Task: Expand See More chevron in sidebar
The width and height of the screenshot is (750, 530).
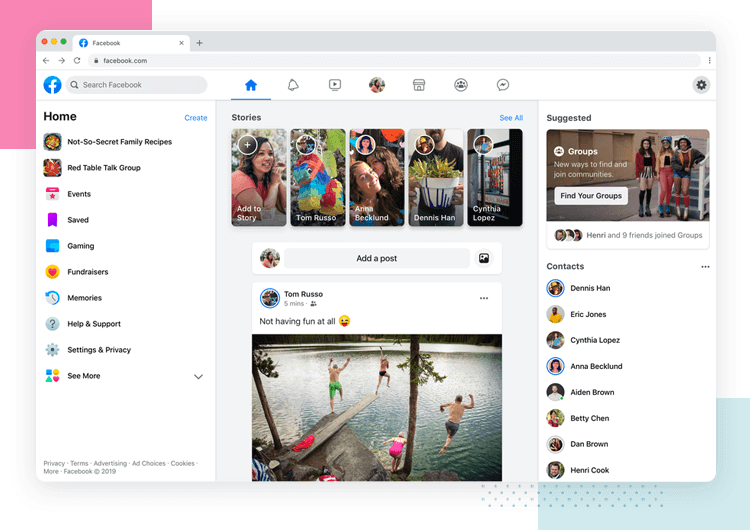Action: 199,376
